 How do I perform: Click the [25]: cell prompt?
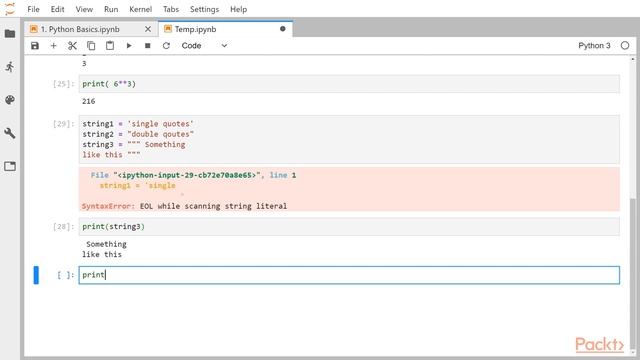tap(64, 84)
